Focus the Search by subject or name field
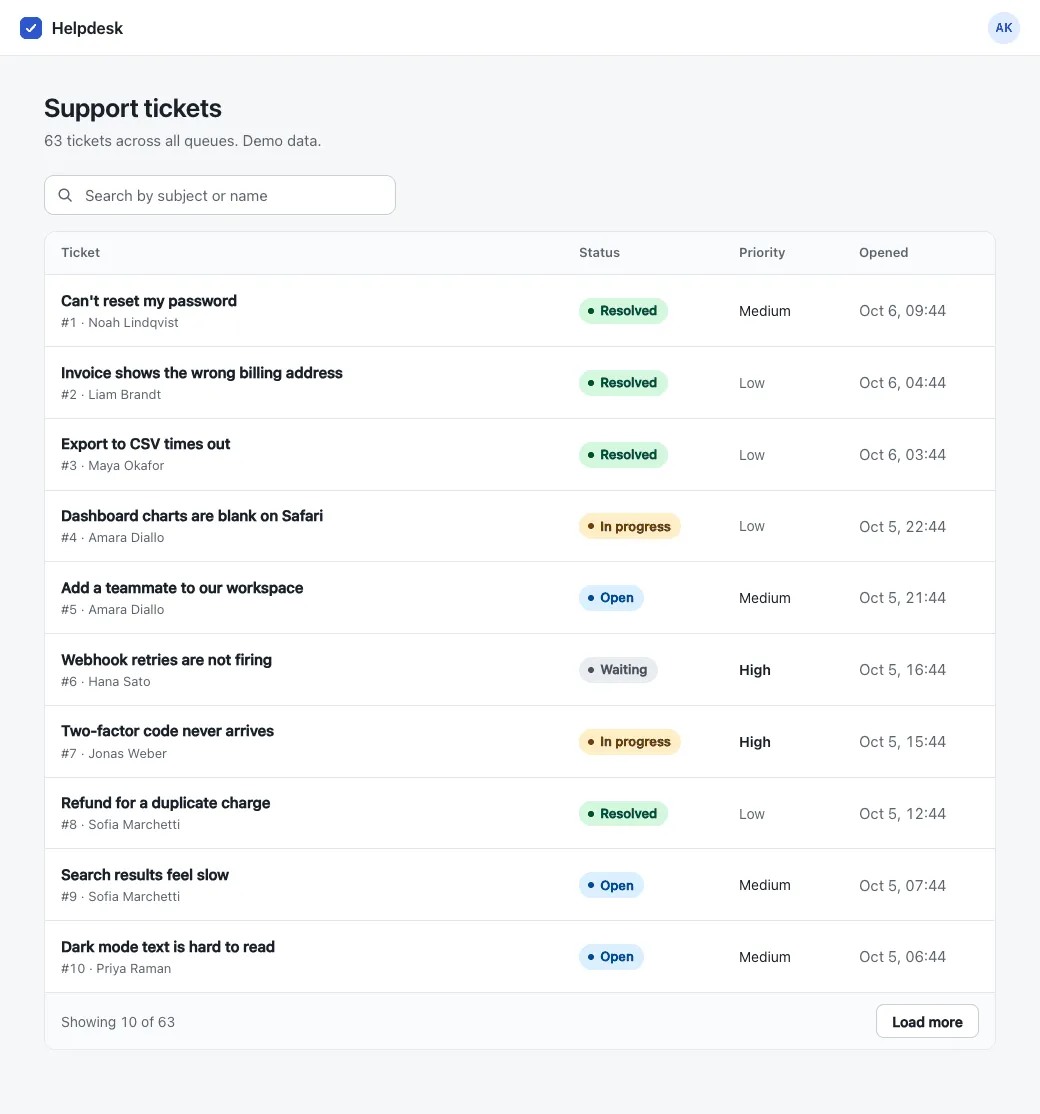This screenshot has height=1114, width=1040. pyautogui.click(x=220, y=195)
